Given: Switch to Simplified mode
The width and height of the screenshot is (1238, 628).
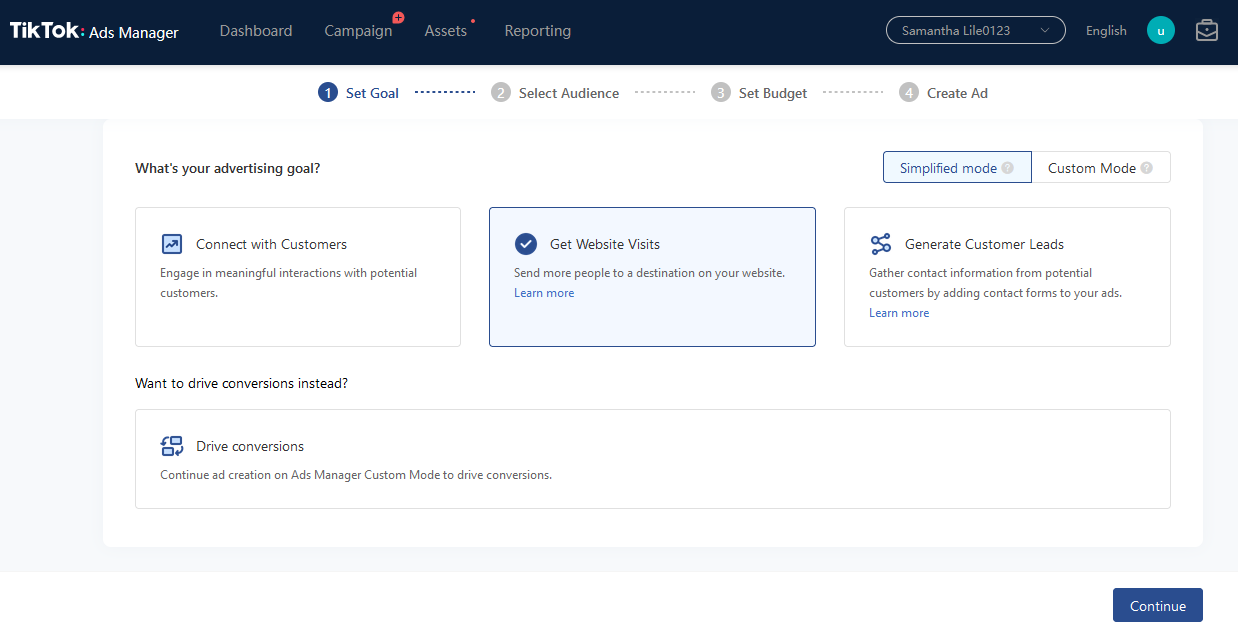Looking at the screenshot, I should point(947,168).
